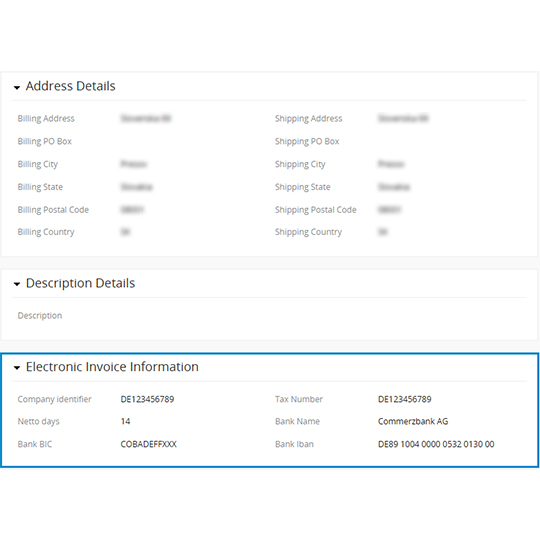Click the blurred Shipping Country value
Screen dimensions: 540x540
click(383, 232)
